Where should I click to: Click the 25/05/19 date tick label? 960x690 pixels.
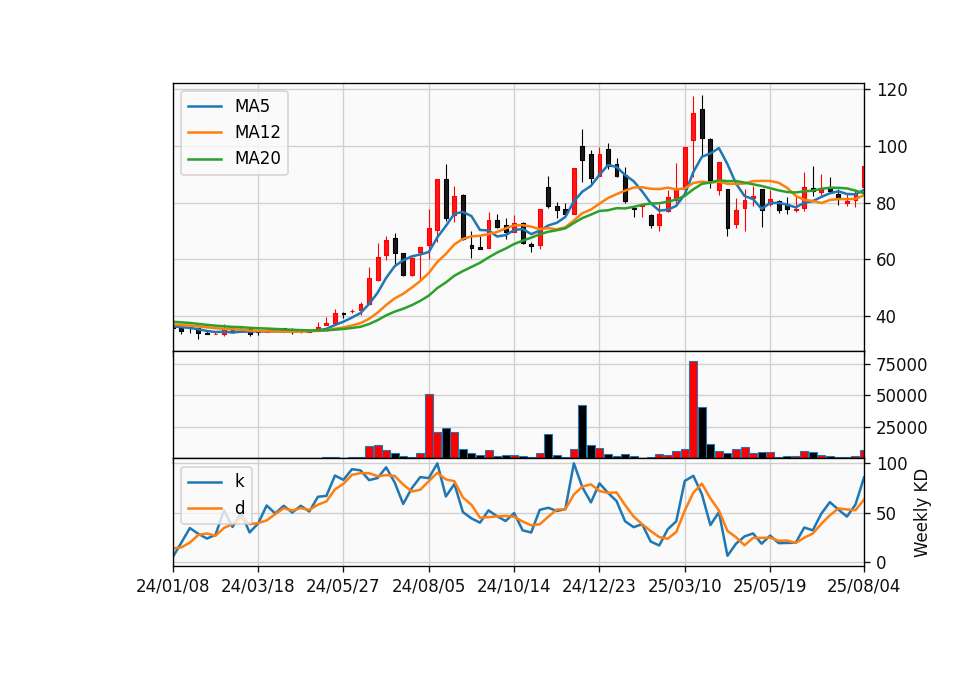(x=770, y=587)
